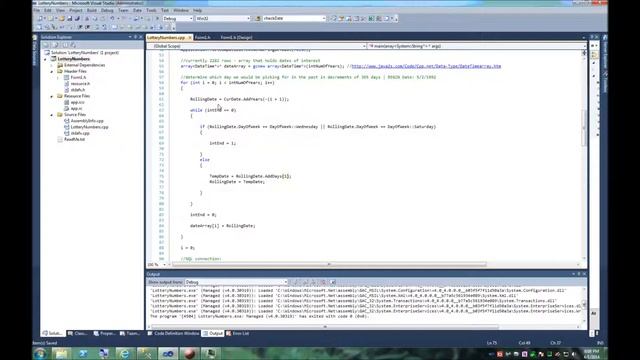Open the Class View bottom tab
The height and width of the screenshot is (360, 640).
[x=78, y=333]
